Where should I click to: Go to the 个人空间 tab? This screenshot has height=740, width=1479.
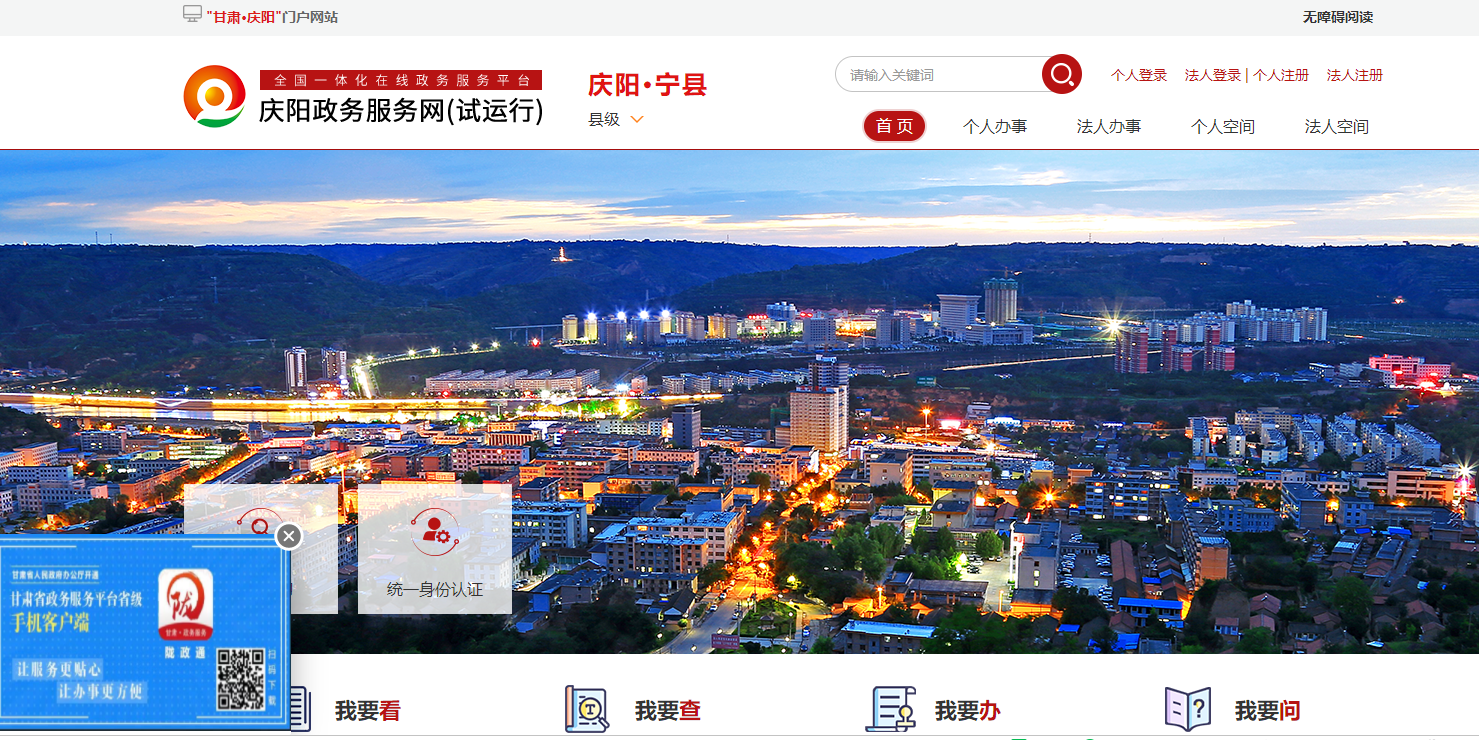coord(1223,127)
